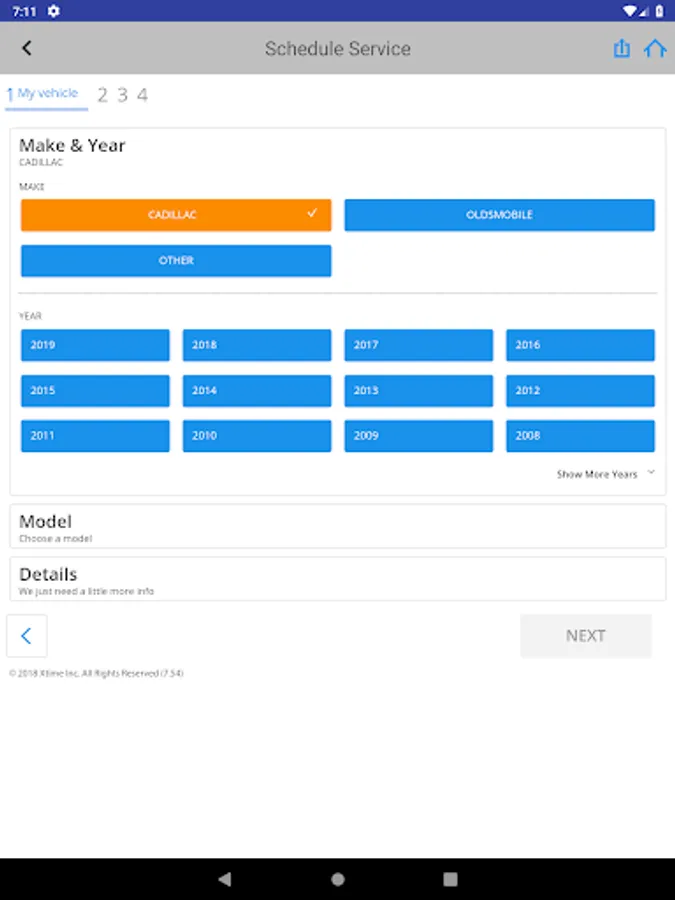Click the Xtime copyright footer text
Image resolution: width=675 pixels, height=900 pixels.
96,673
